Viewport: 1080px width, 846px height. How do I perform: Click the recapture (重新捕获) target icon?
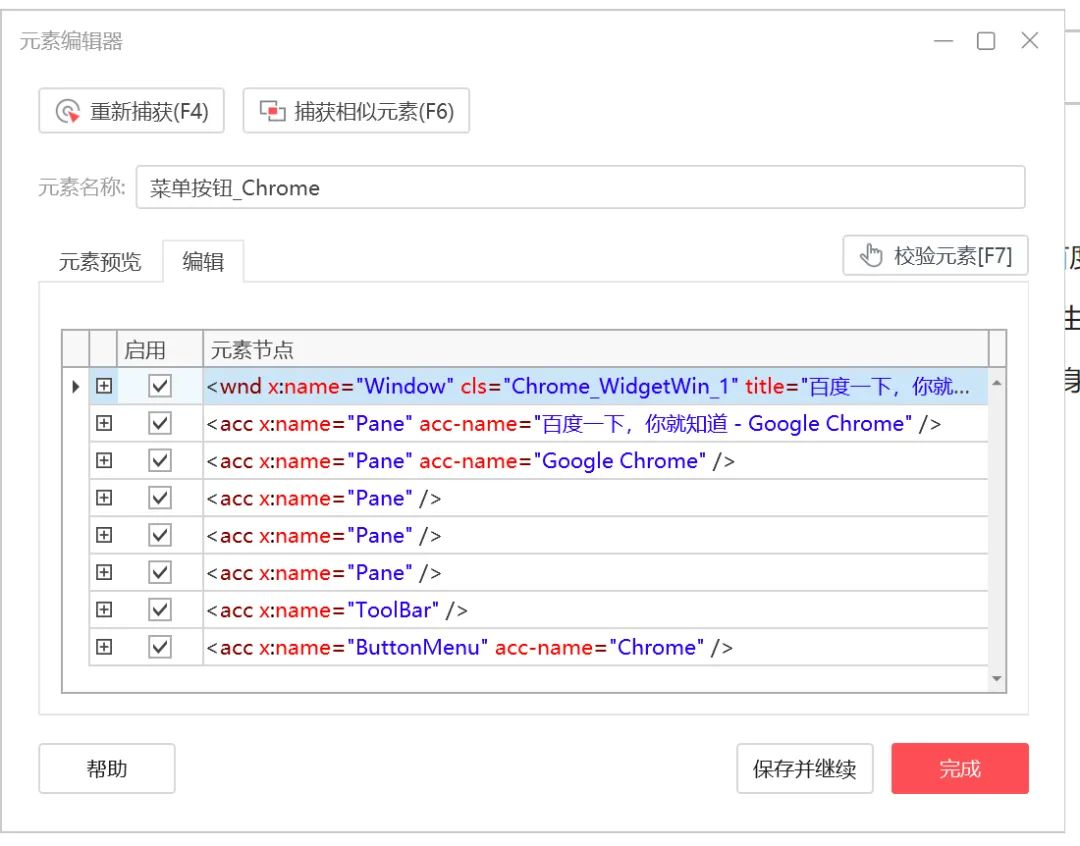68,111
